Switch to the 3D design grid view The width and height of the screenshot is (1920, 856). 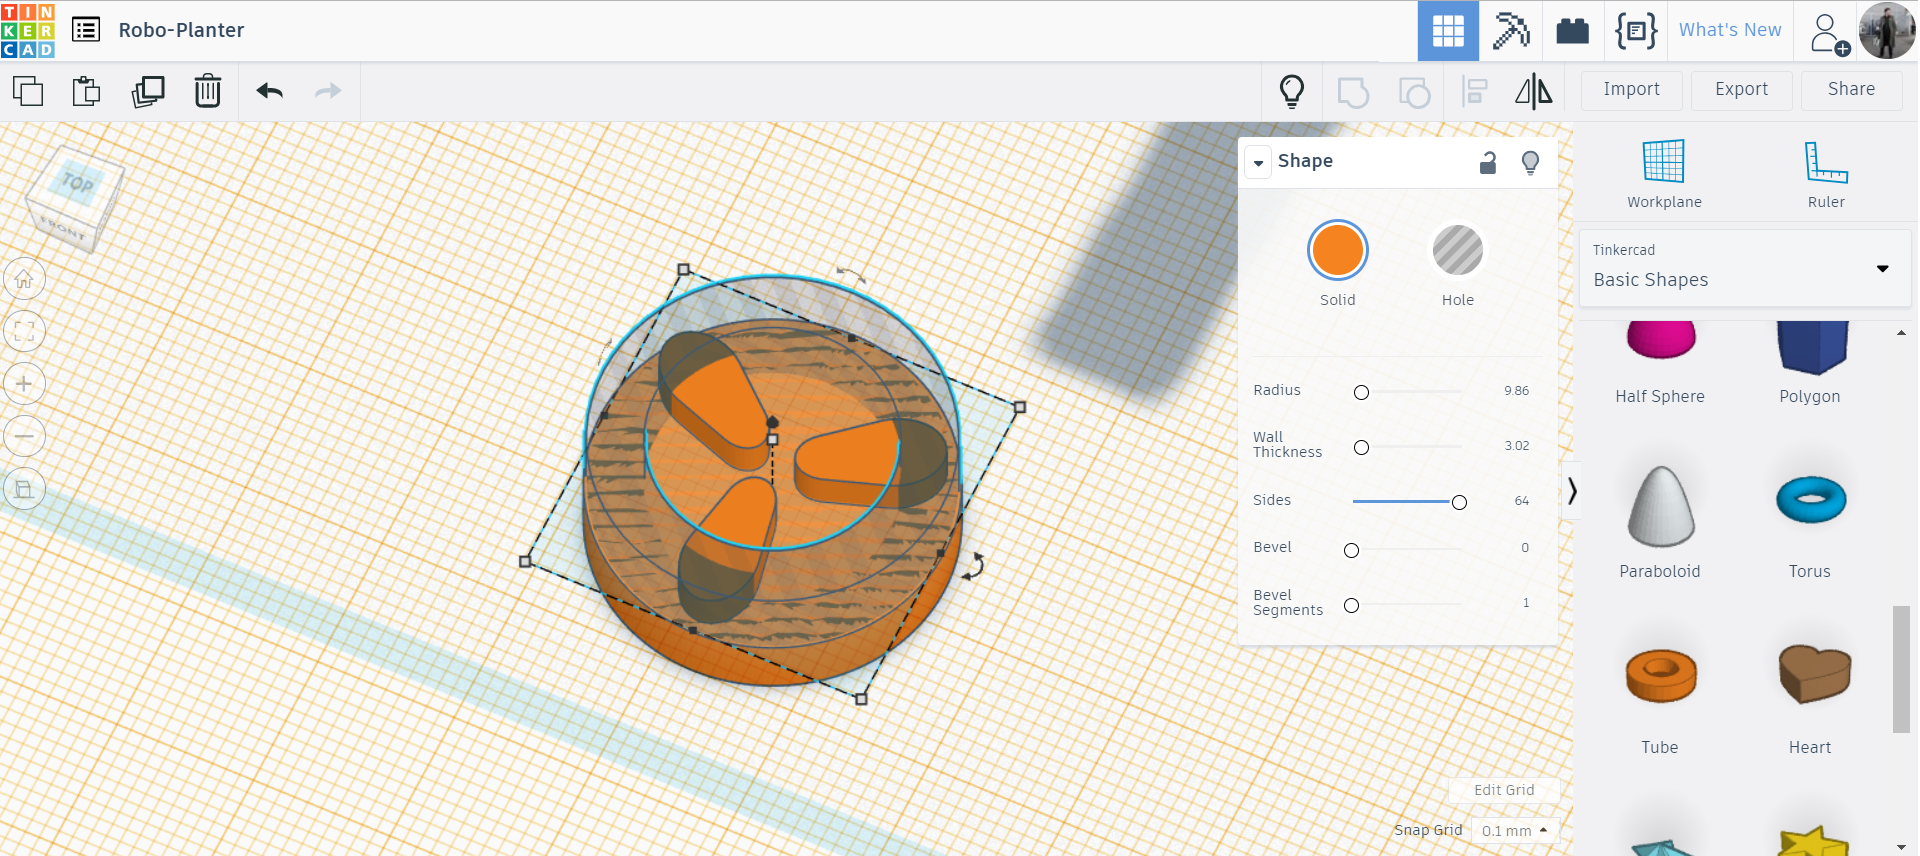(x=1448, y=31)
